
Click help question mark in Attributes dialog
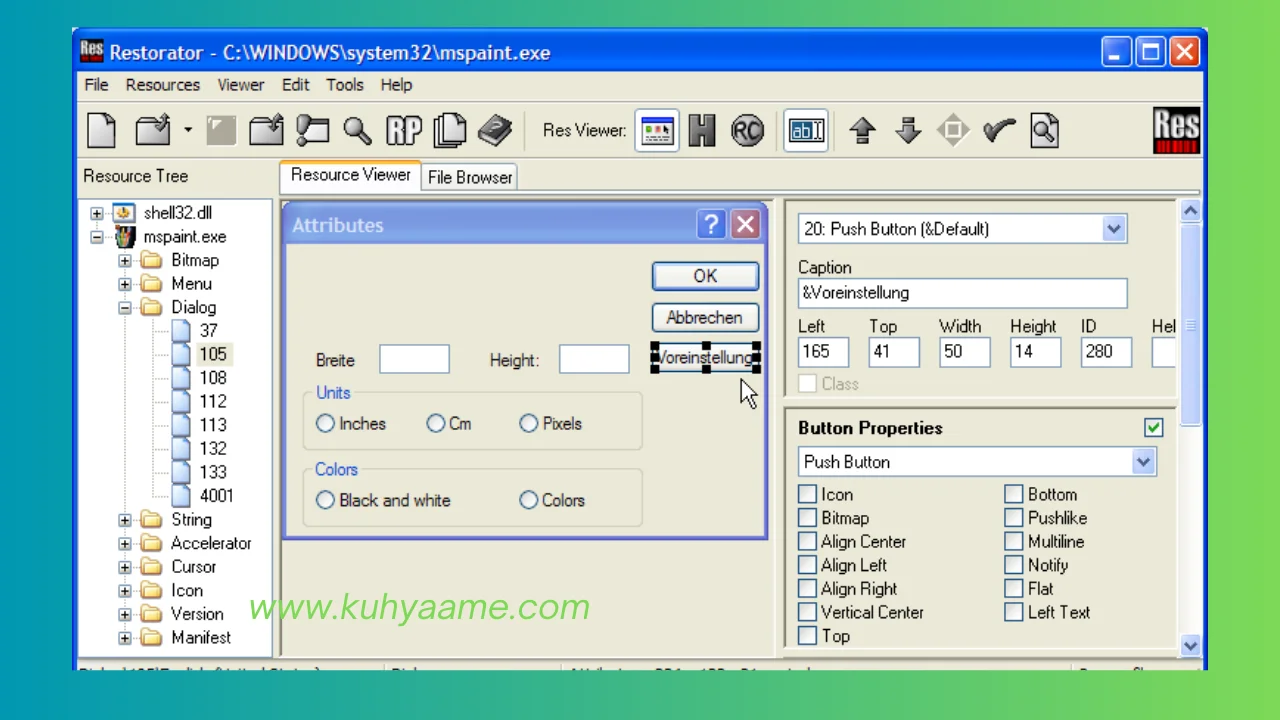[x=711, y=224]
